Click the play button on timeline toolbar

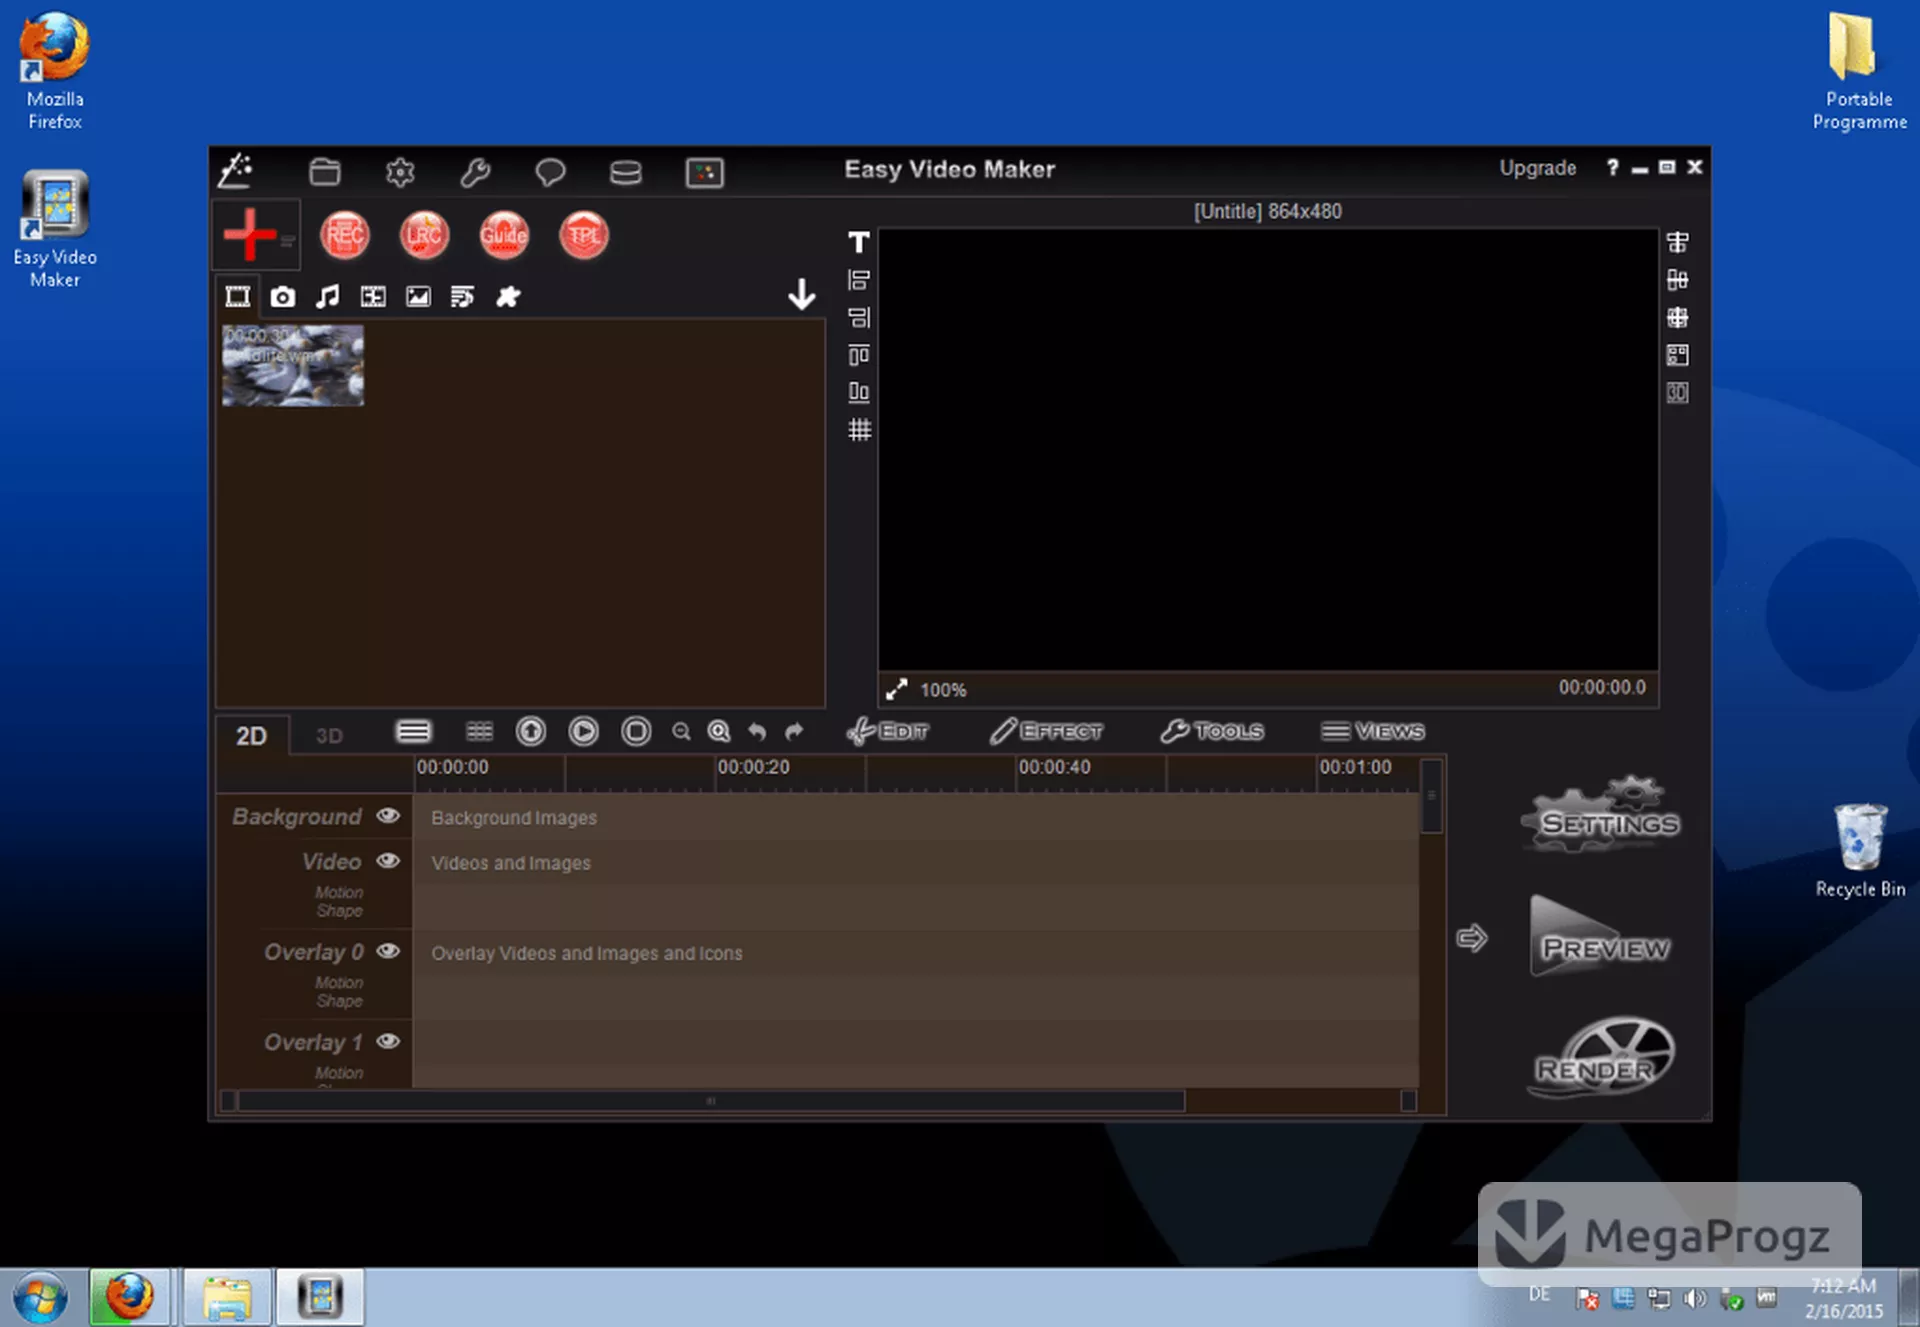coord(584,732)
